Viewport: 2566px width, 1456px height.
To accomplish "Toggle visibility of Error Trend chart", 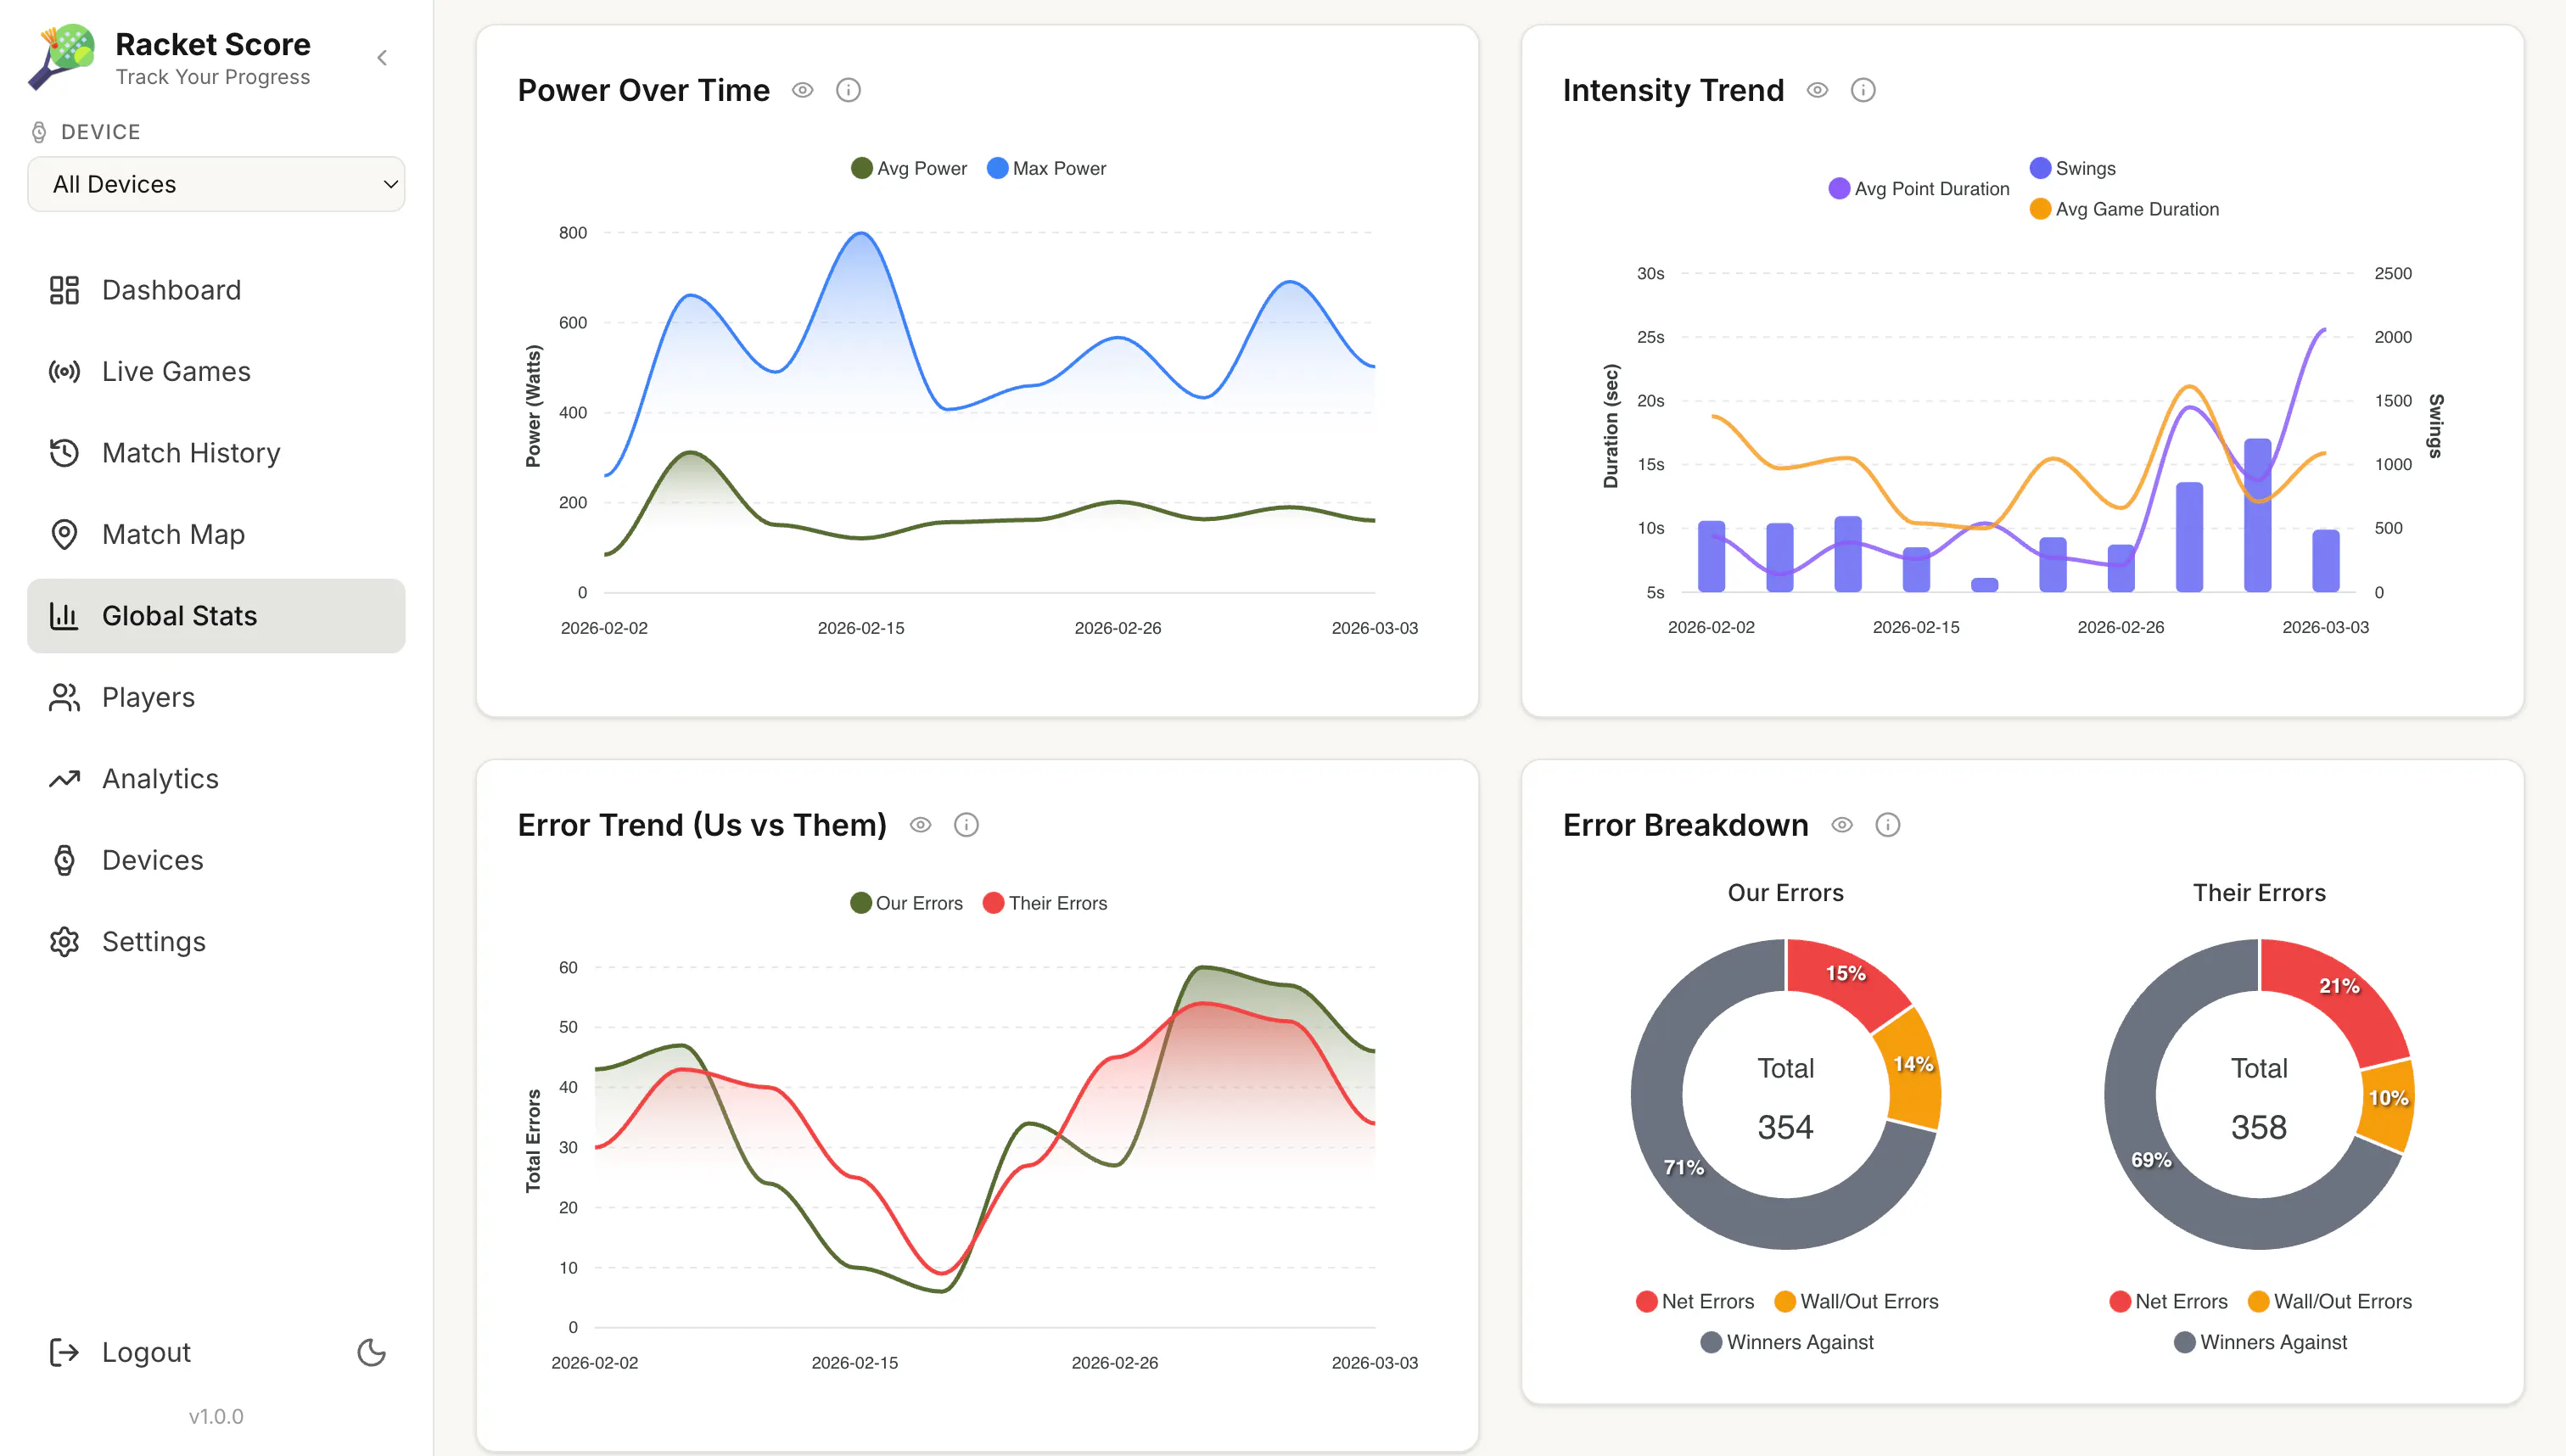I will coord(920,825).
